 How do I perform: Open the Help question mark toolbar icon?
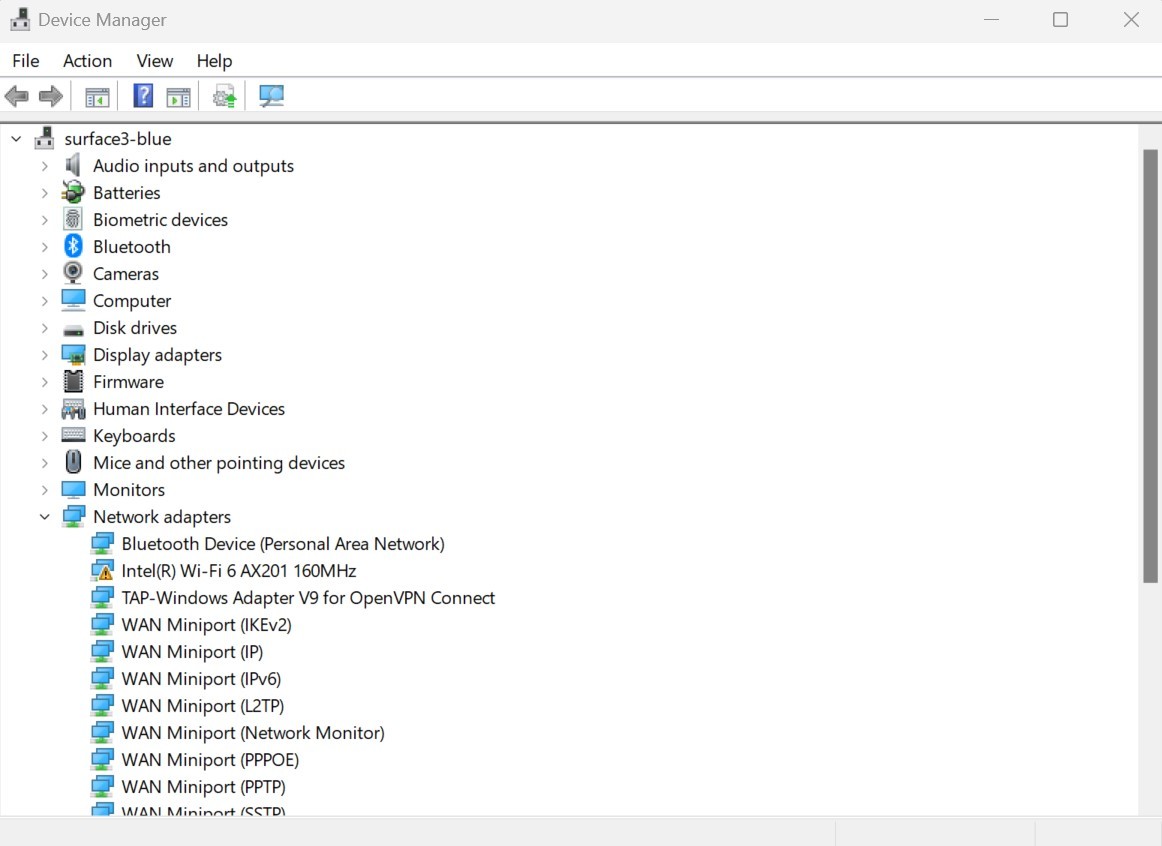pos(143,96)
